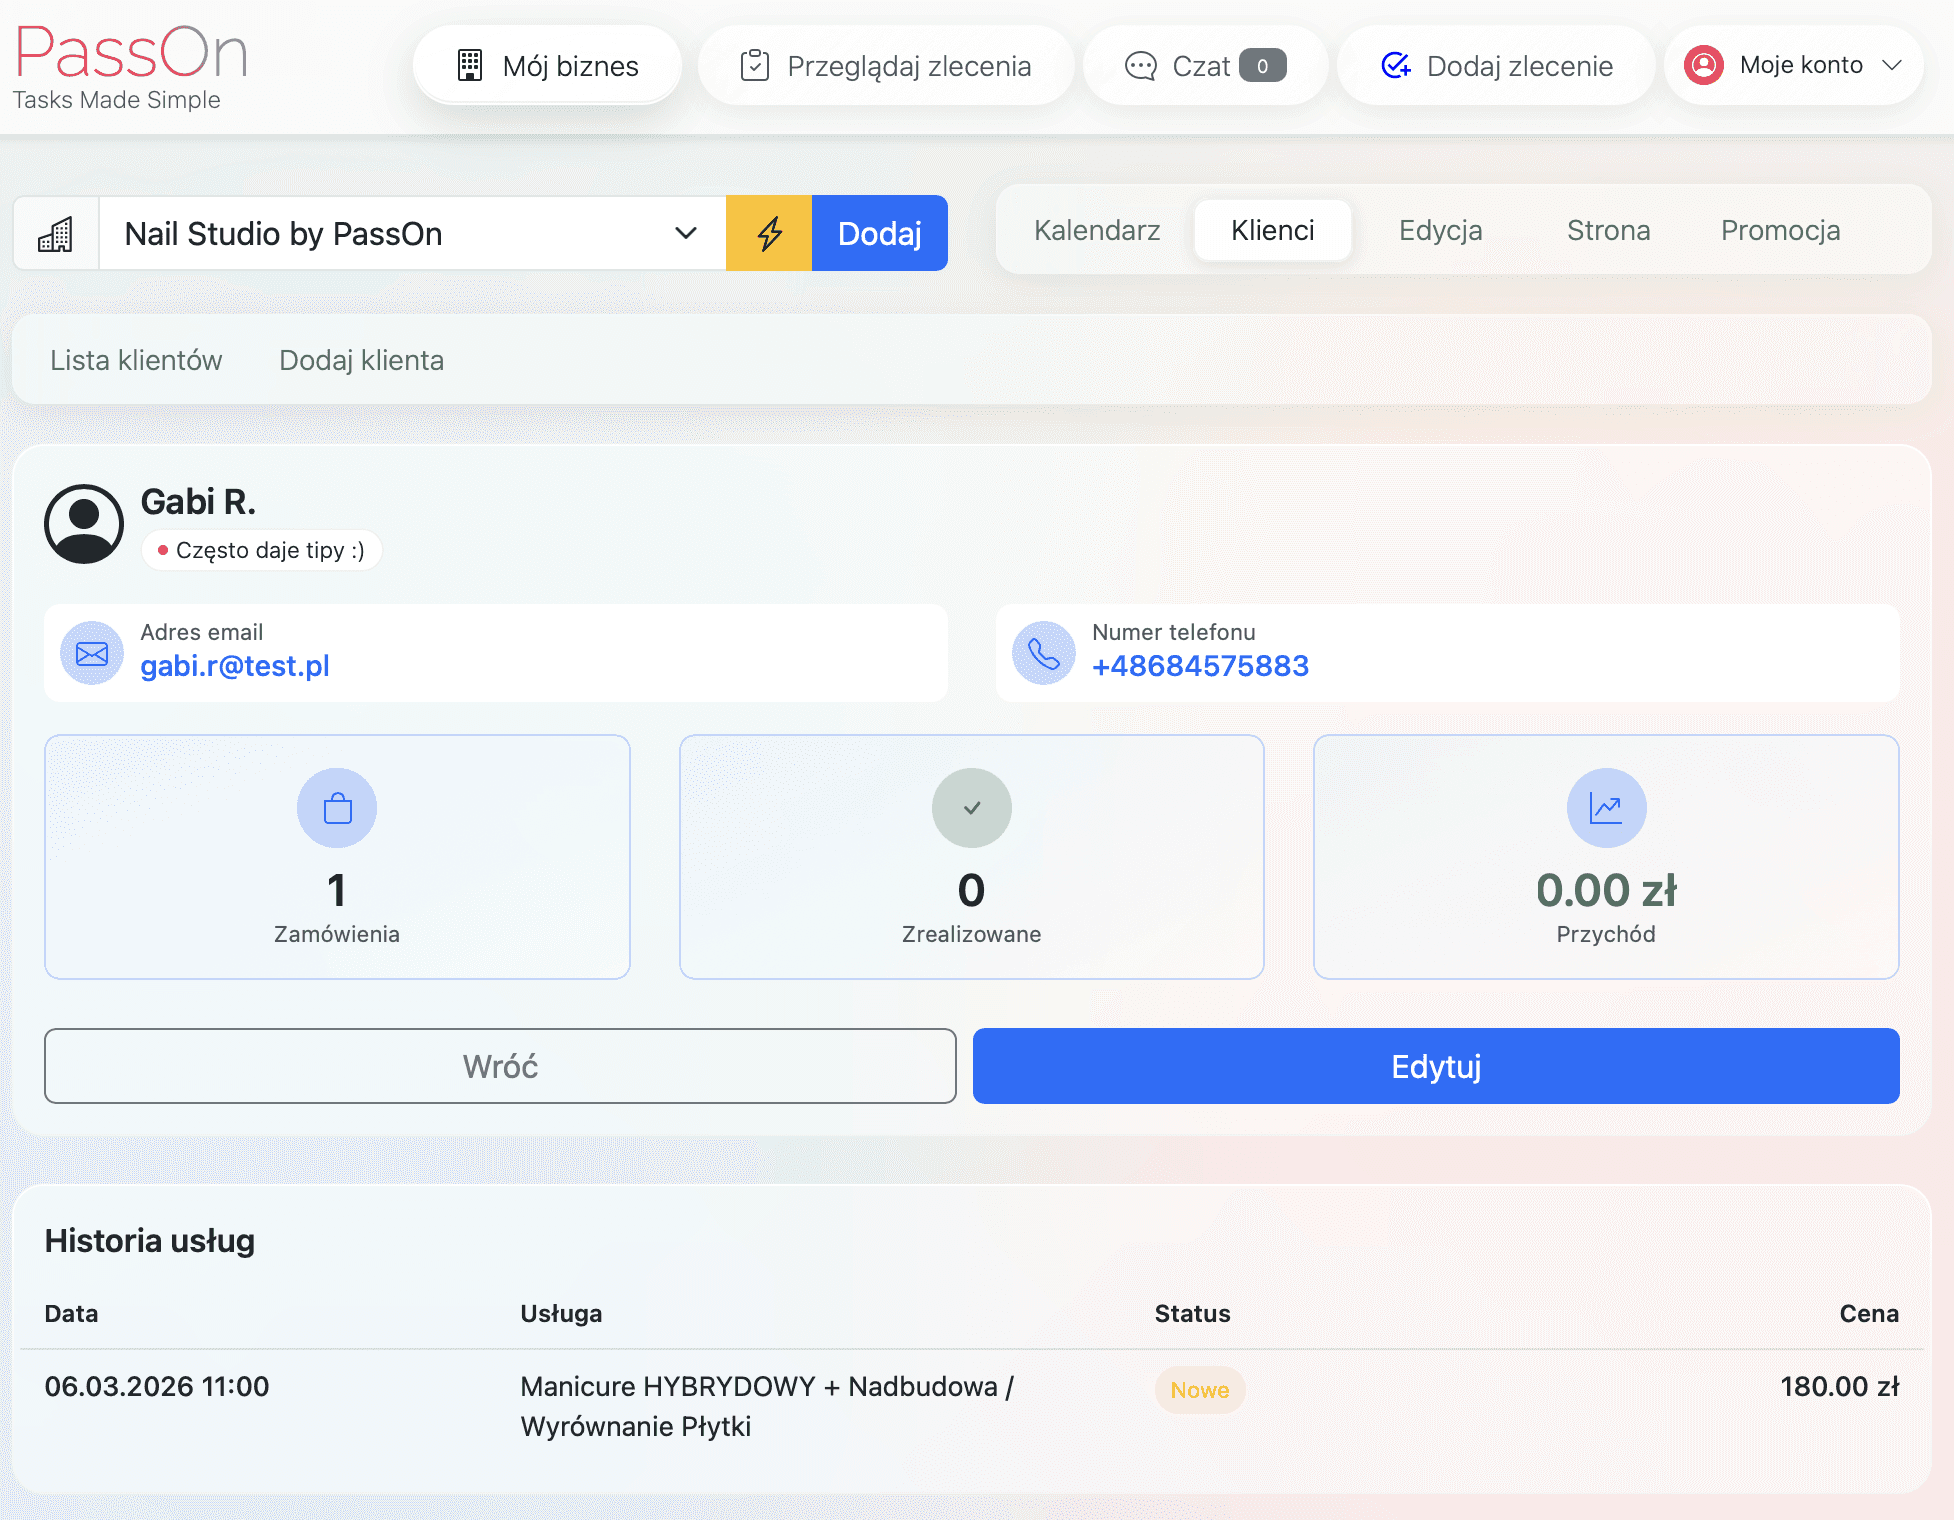Image resolution: width=1954 pixels, height=1520 pixels.
Task: Open Czat with message counter
Action: coord(1205,66)
